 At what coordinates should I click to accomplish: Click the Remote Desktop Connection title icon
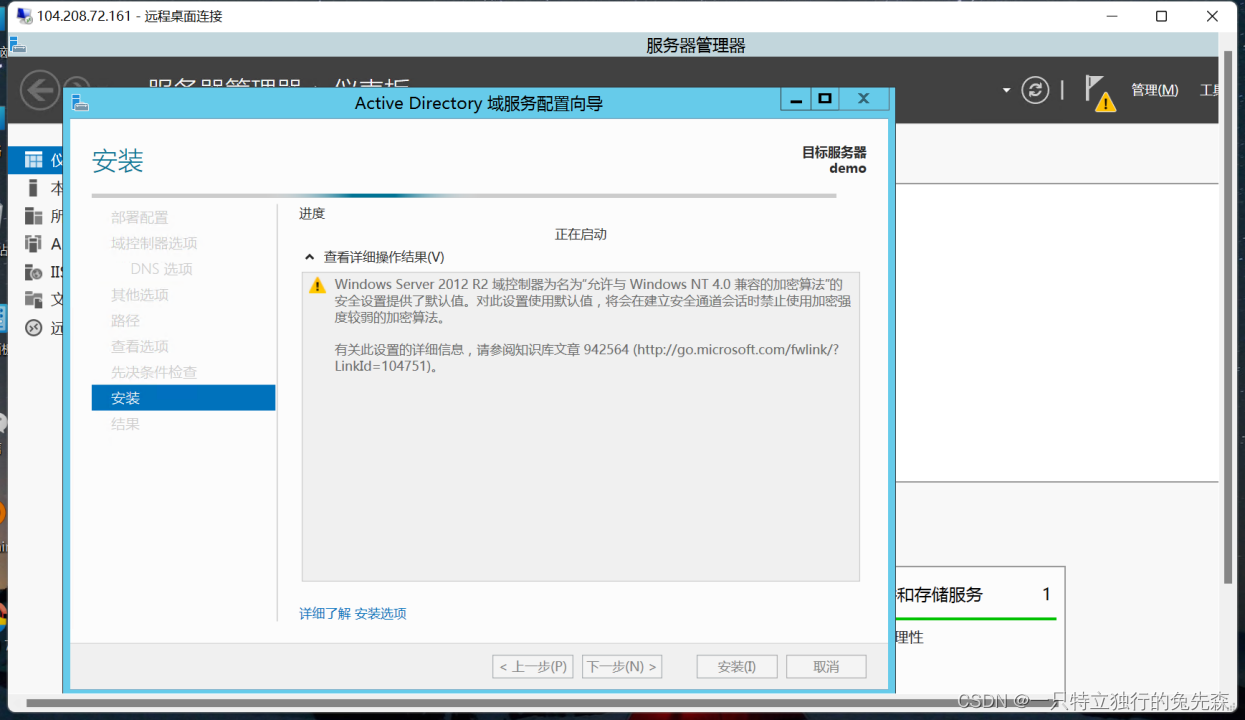point(24,16)
